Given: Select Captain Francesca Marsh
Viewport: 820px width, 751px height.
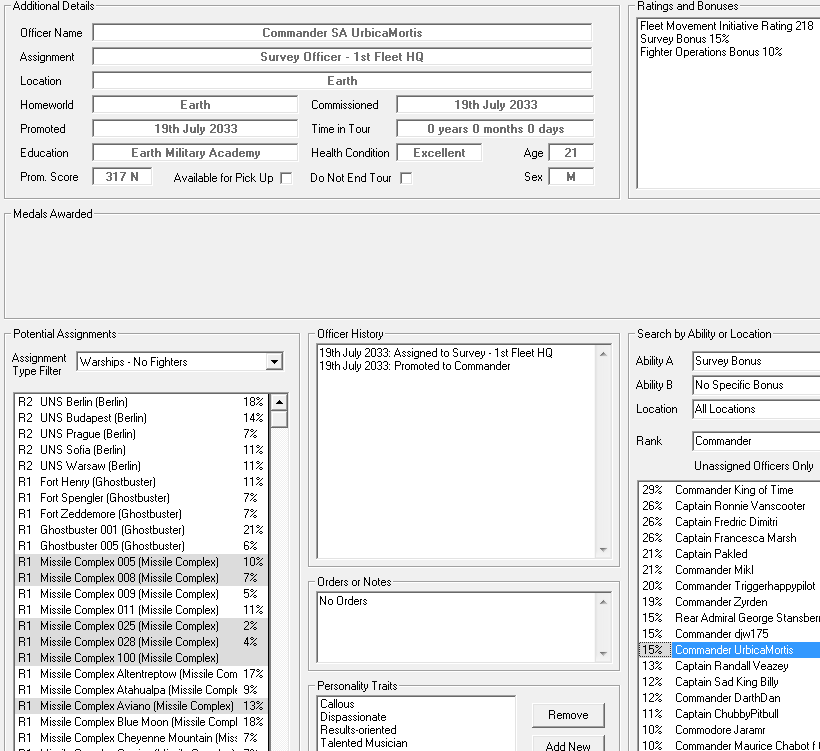Looking at the screenshot, I should pos(730,538).
